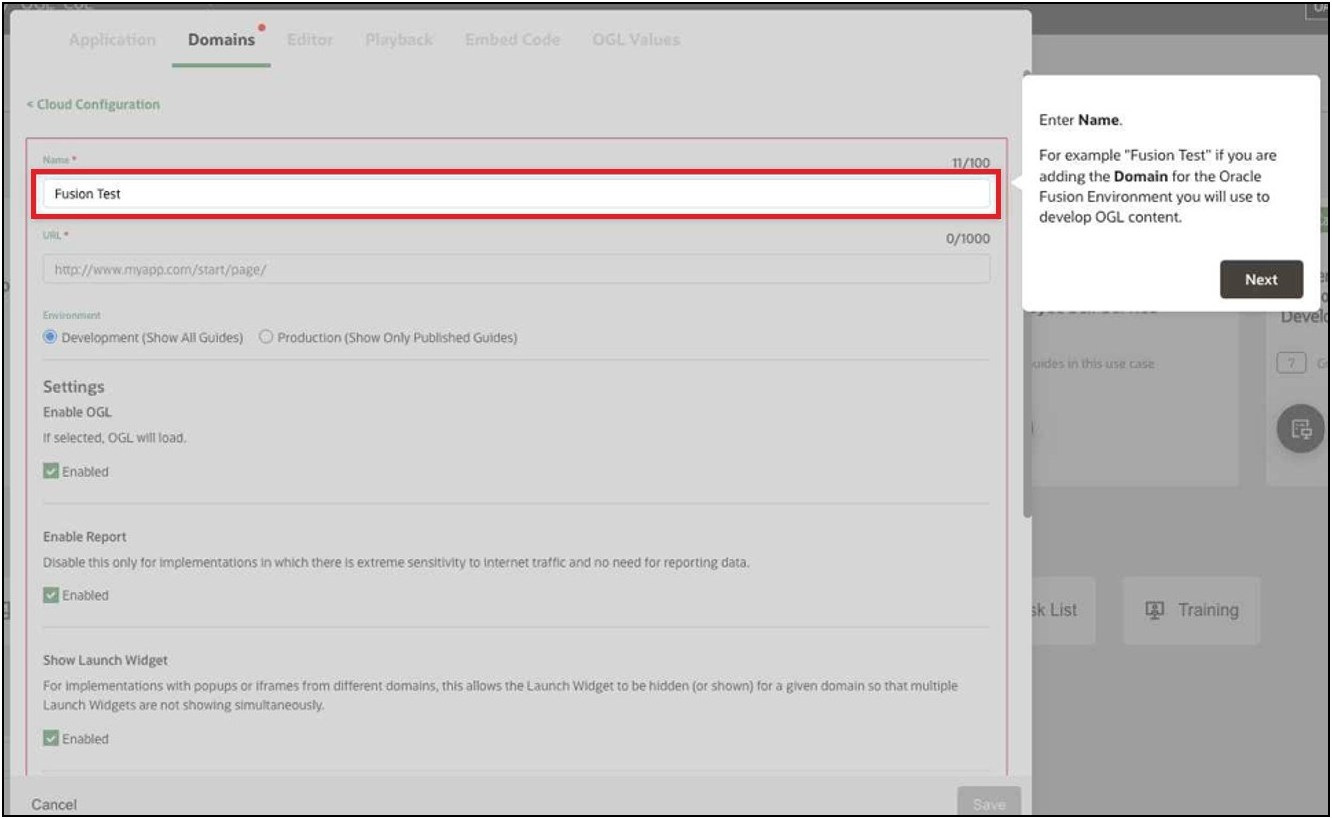Click the URL input field
The image size is (1332, 819).
pyautogui.click(x=516, y=269)
